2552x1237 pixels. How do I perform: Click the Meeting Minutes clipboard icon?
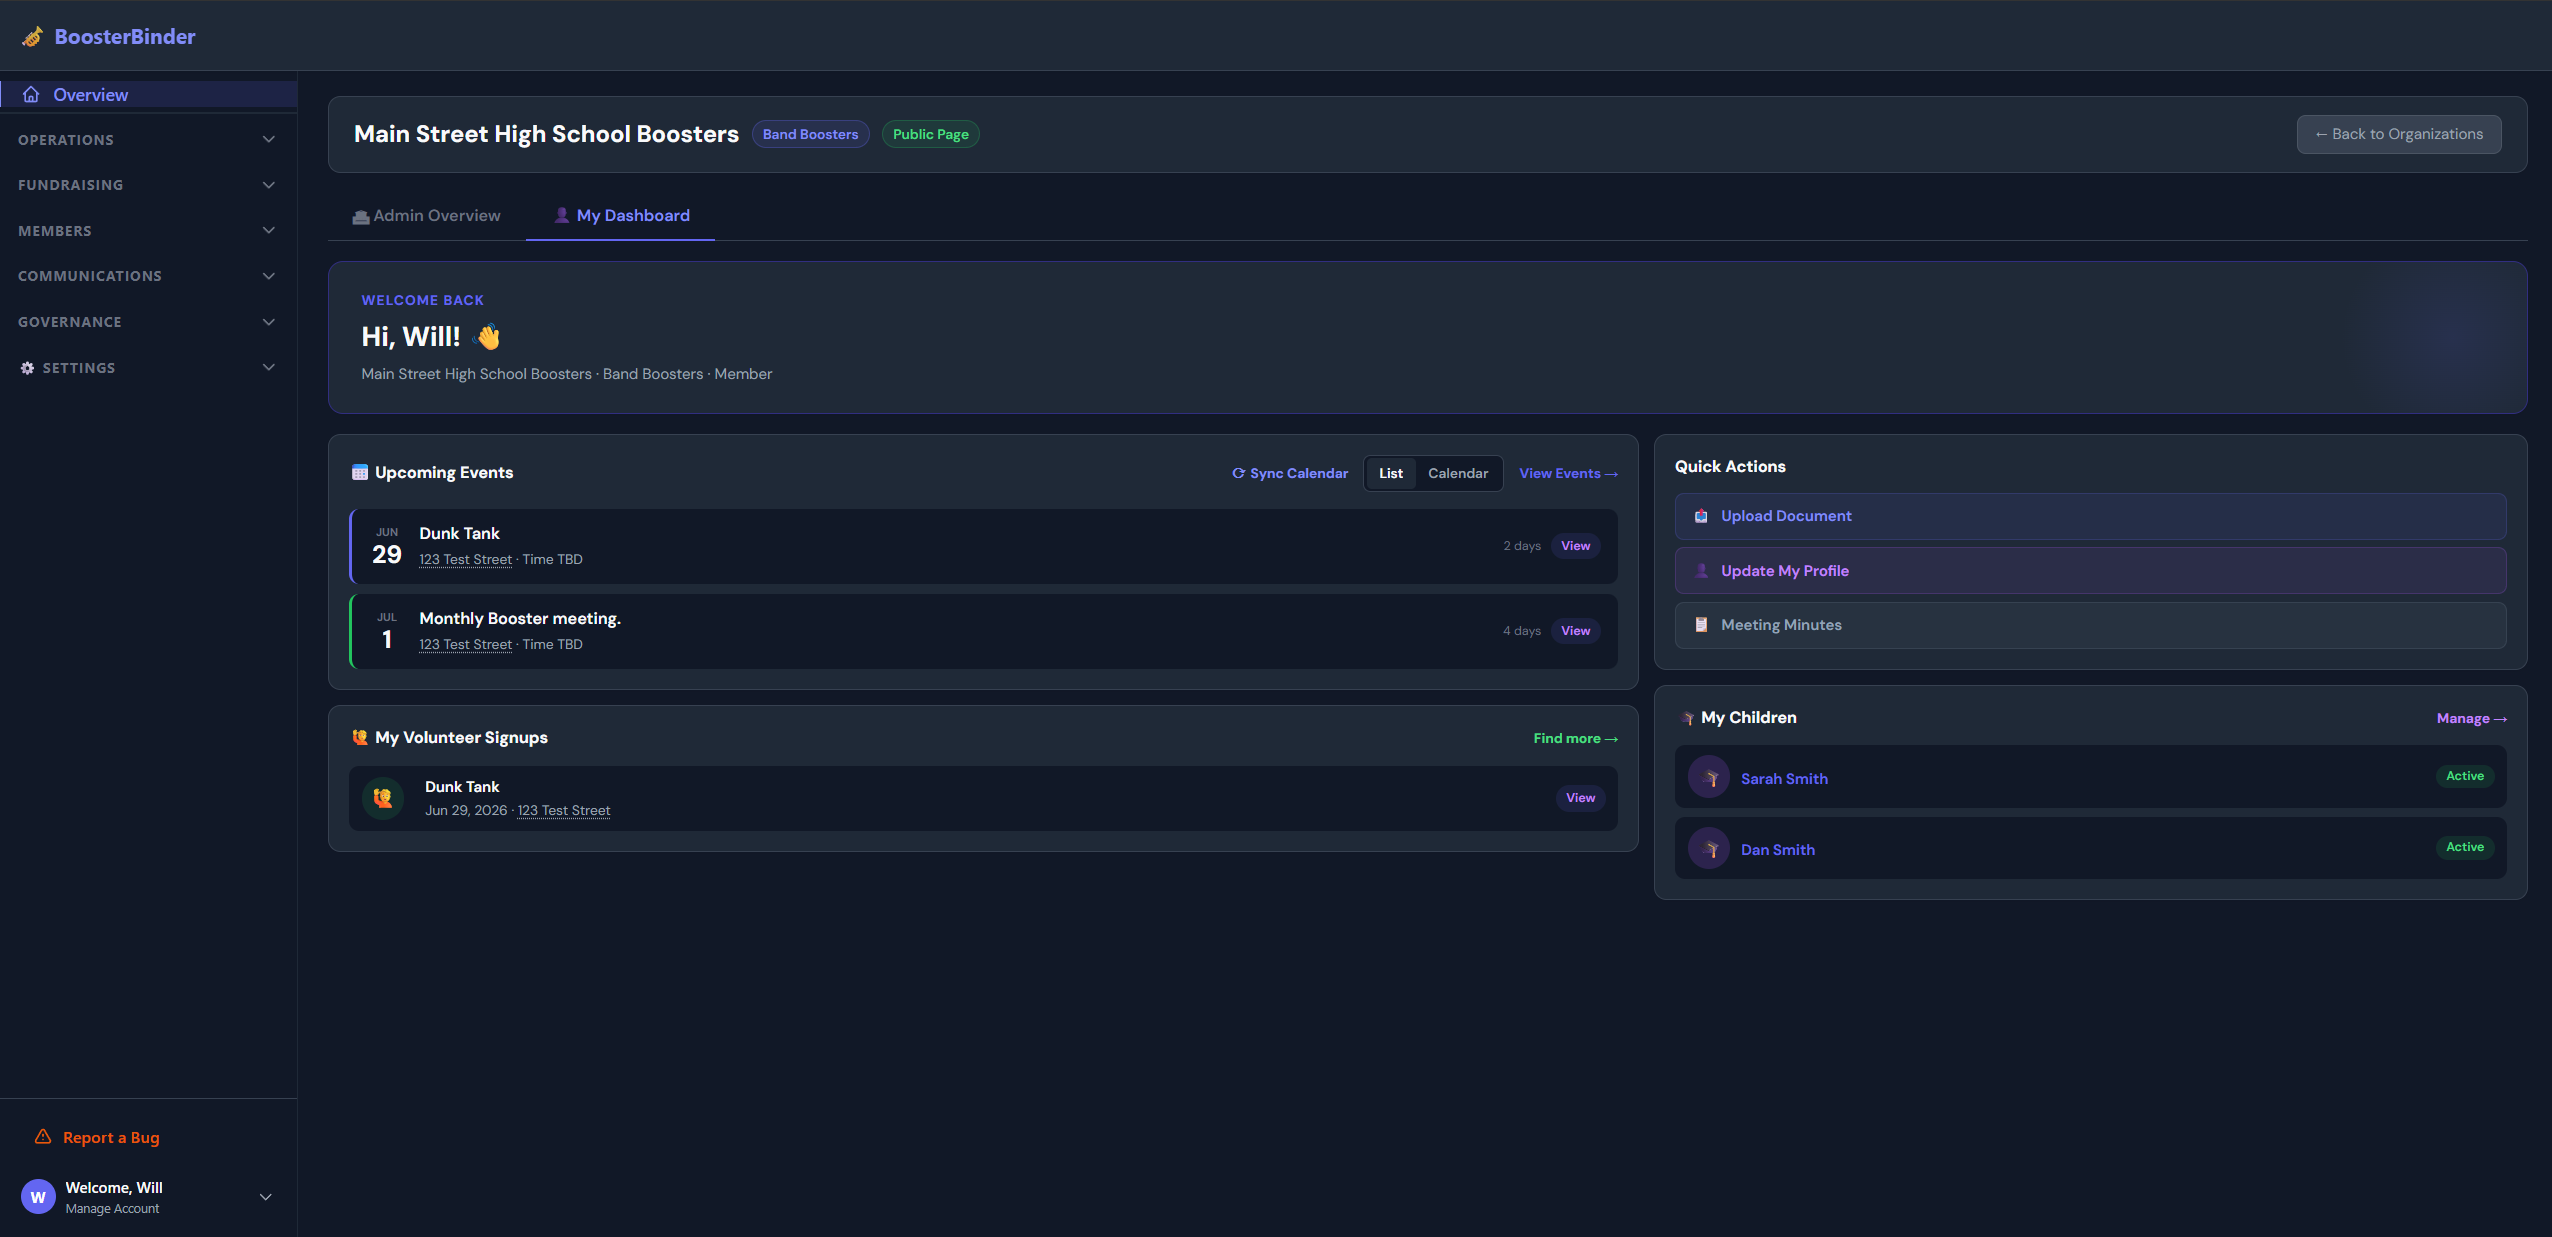click(1701, 625)
